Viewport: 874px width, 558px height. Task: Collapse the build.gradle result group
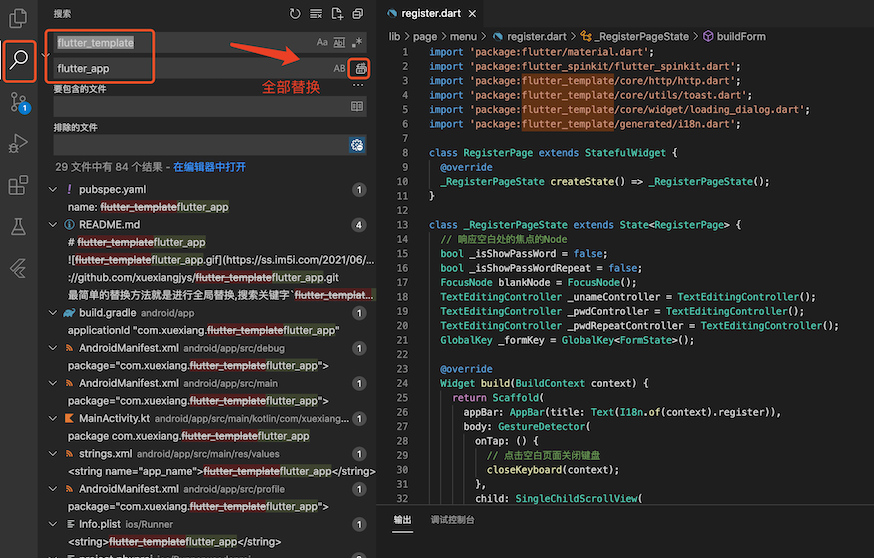[x=53, y=313]
